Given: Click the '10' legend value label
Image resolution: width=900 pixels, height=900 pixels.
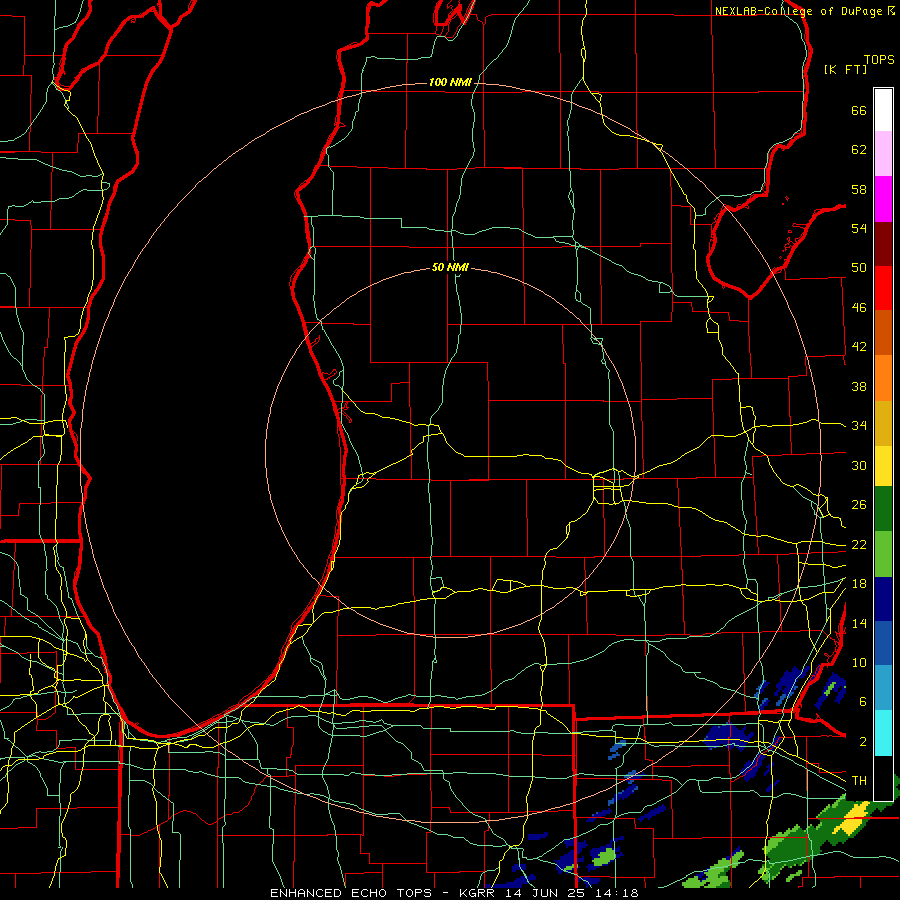Looking at the screenshot, I should point(859,662).
